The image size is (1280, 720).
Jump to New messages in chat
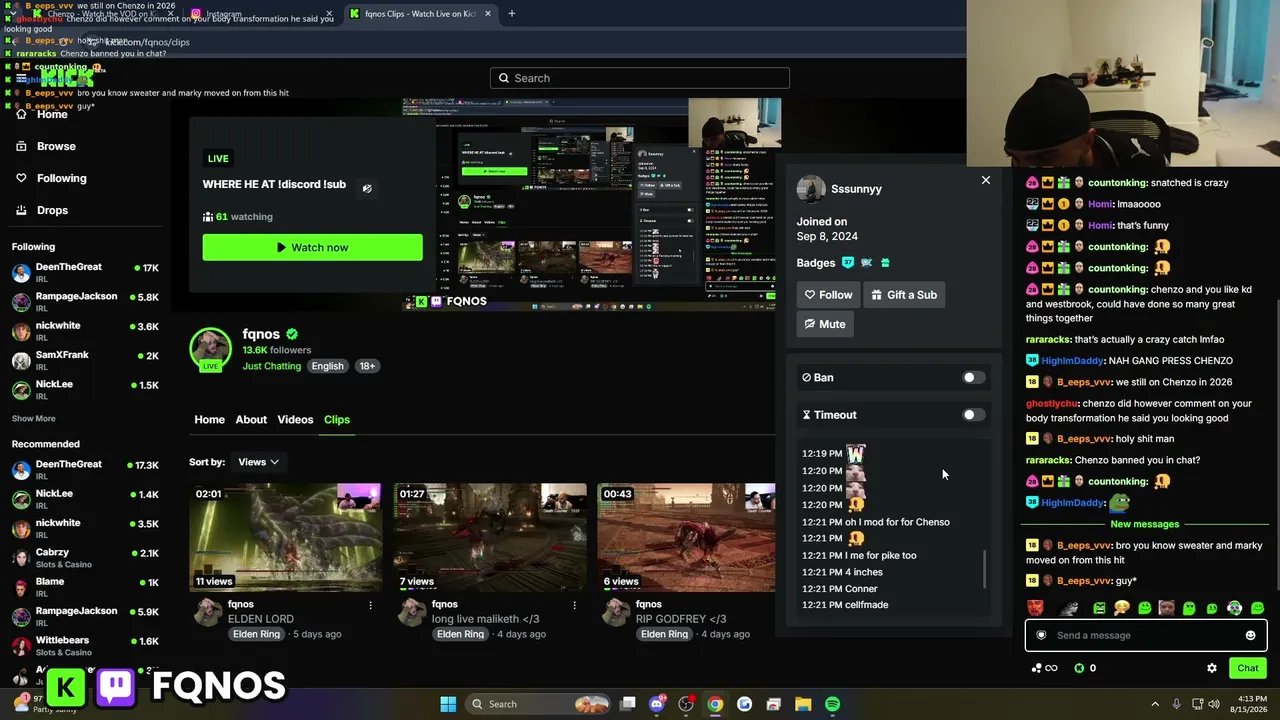coord(1144,524)
